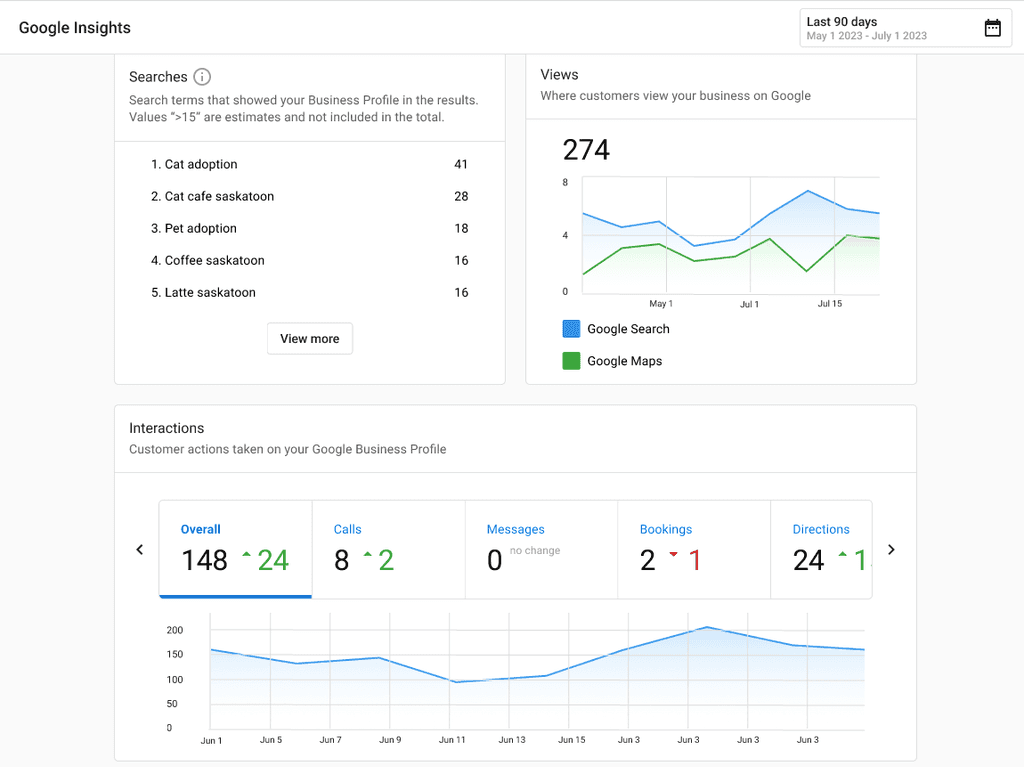Image resolution: width=1024 pixels, height=767 pixels.
Task: Toggle Google Search line visibility
Action: (615, 329)
